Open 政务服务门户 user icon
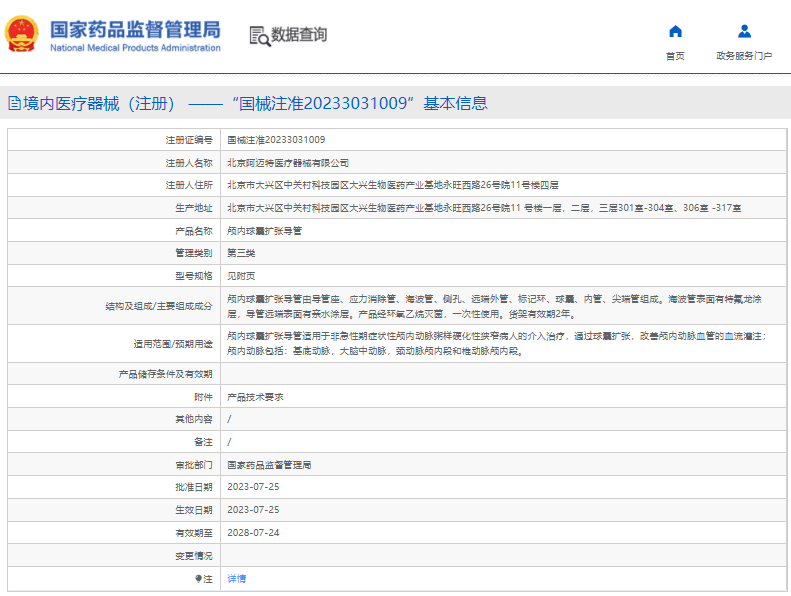Viewport: 791px width, 596px height. pyautogui.click(x=744, y=31)
